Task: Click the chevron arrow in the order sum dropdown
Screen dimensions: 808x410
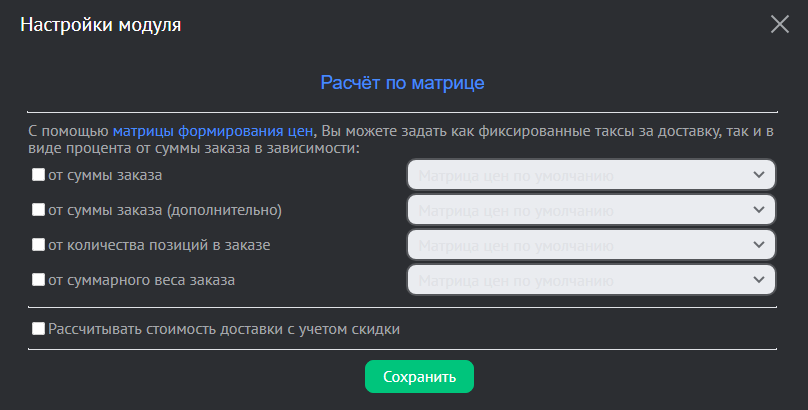Action: (x=757, y=176)
